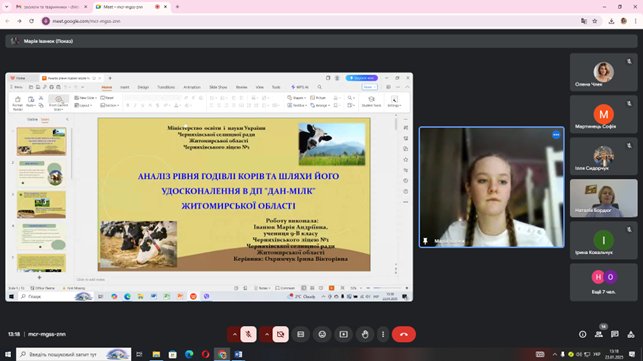Open the Insert ribbon tab in shared WPS window
The height and width of the screenshot is (361, 643).
pos(125,87)
